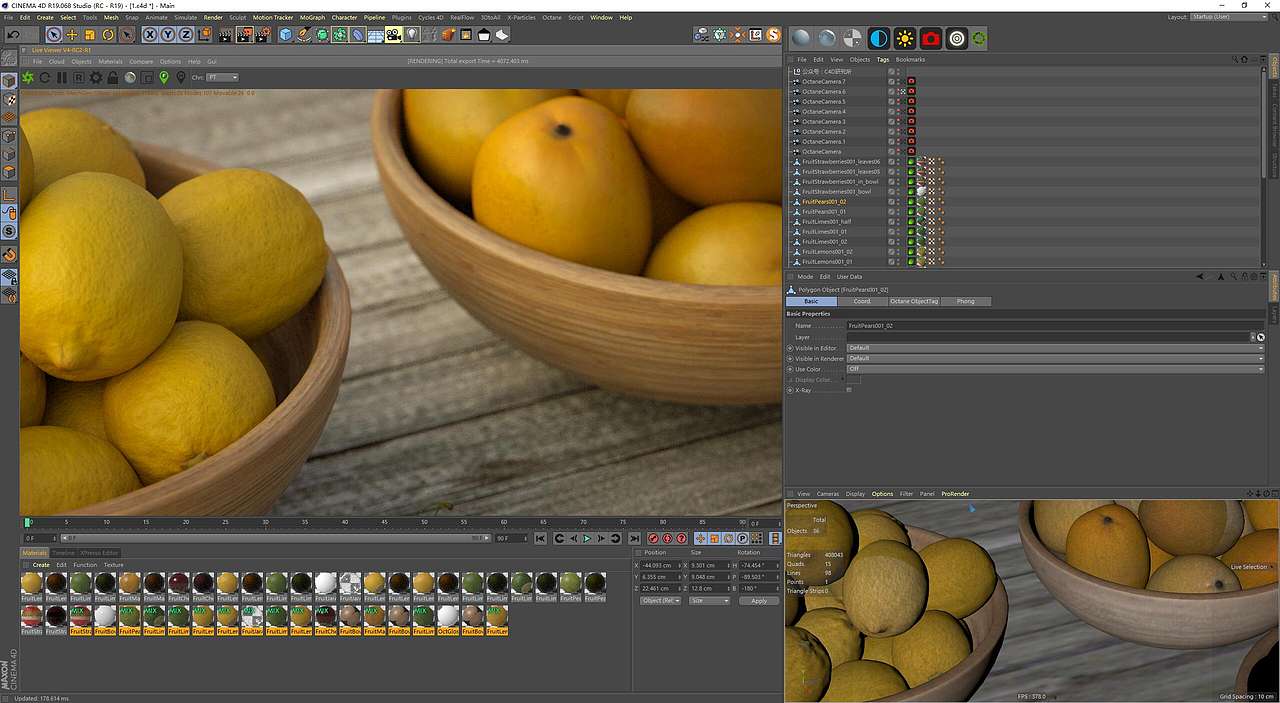Image resolution: width=1280 pixels, height=703 pixels.
Task: Restart Live Viewer render refresh icon
Action: pyautogui.click(x=45, y=77)
